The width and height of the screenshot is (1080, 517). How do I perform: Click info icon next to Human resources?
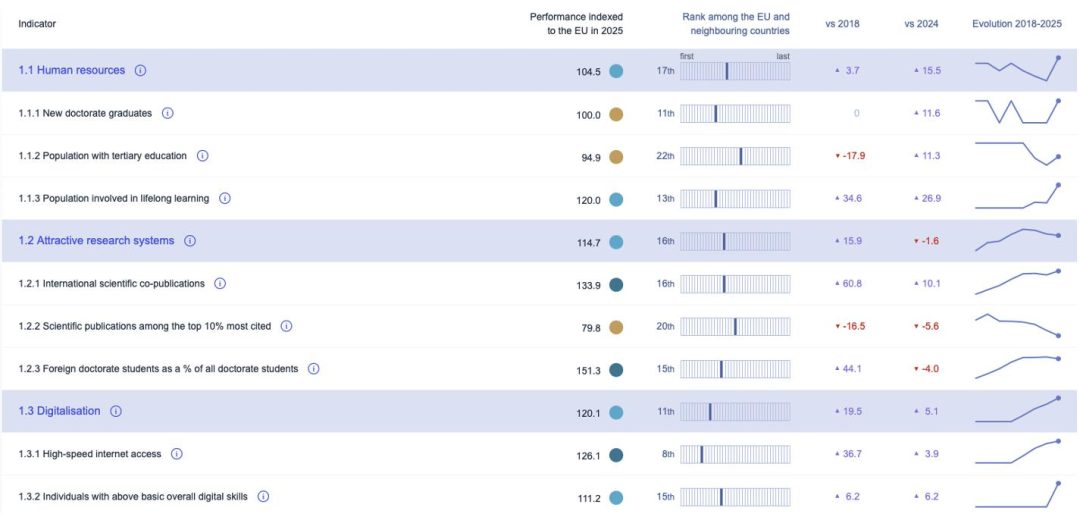(140, 71)
